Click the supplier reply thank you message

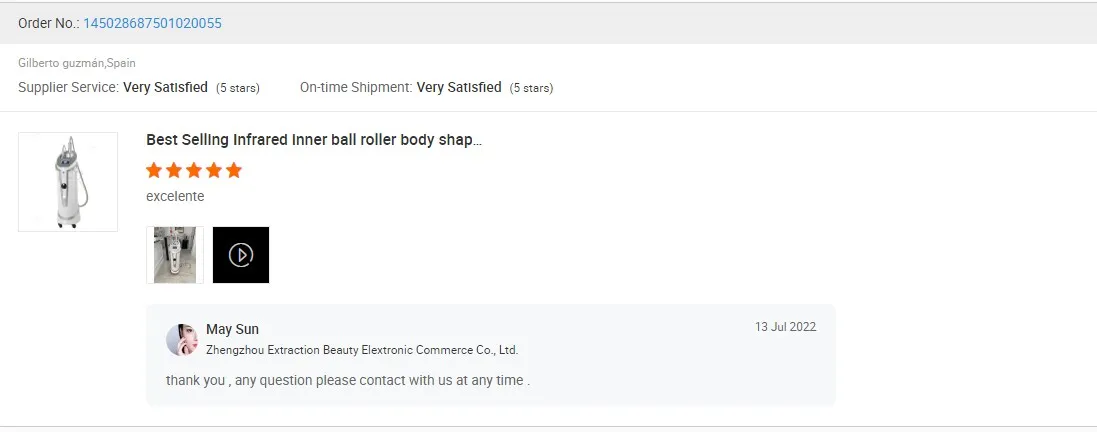(347, 381)
